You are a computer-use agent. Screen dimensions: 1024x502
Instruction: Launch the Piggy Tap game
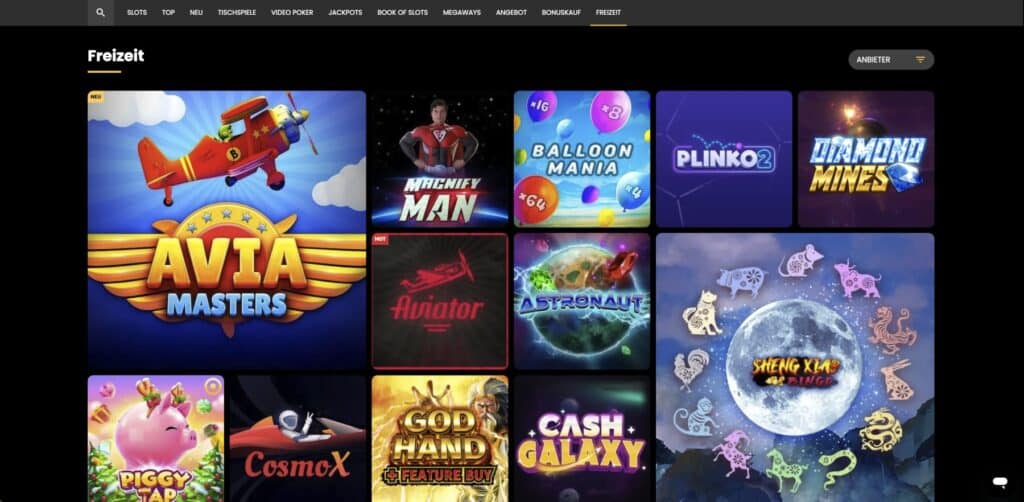pyautogui.click(x=156, y=439)
